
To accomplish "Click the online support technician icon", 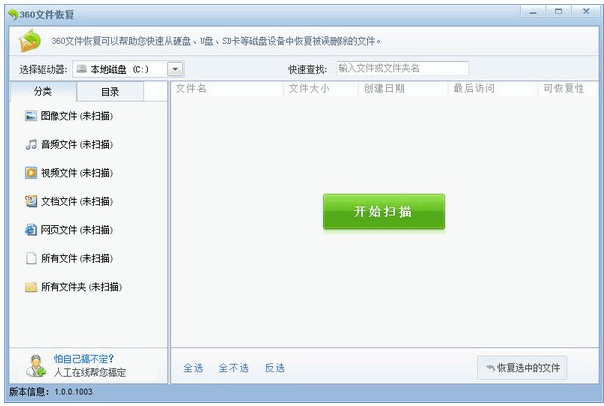I will tap(36, 366).
